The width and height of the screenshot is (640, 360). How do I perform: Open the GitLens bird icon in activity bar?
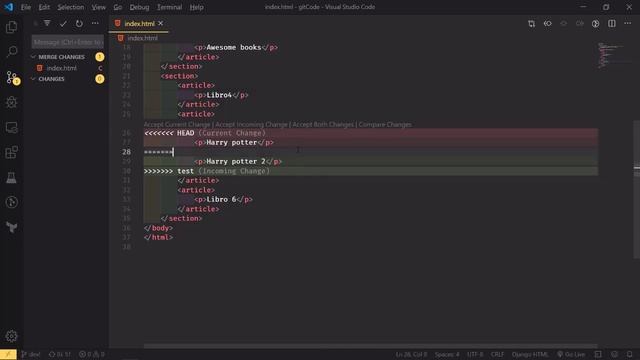point(11,227)
